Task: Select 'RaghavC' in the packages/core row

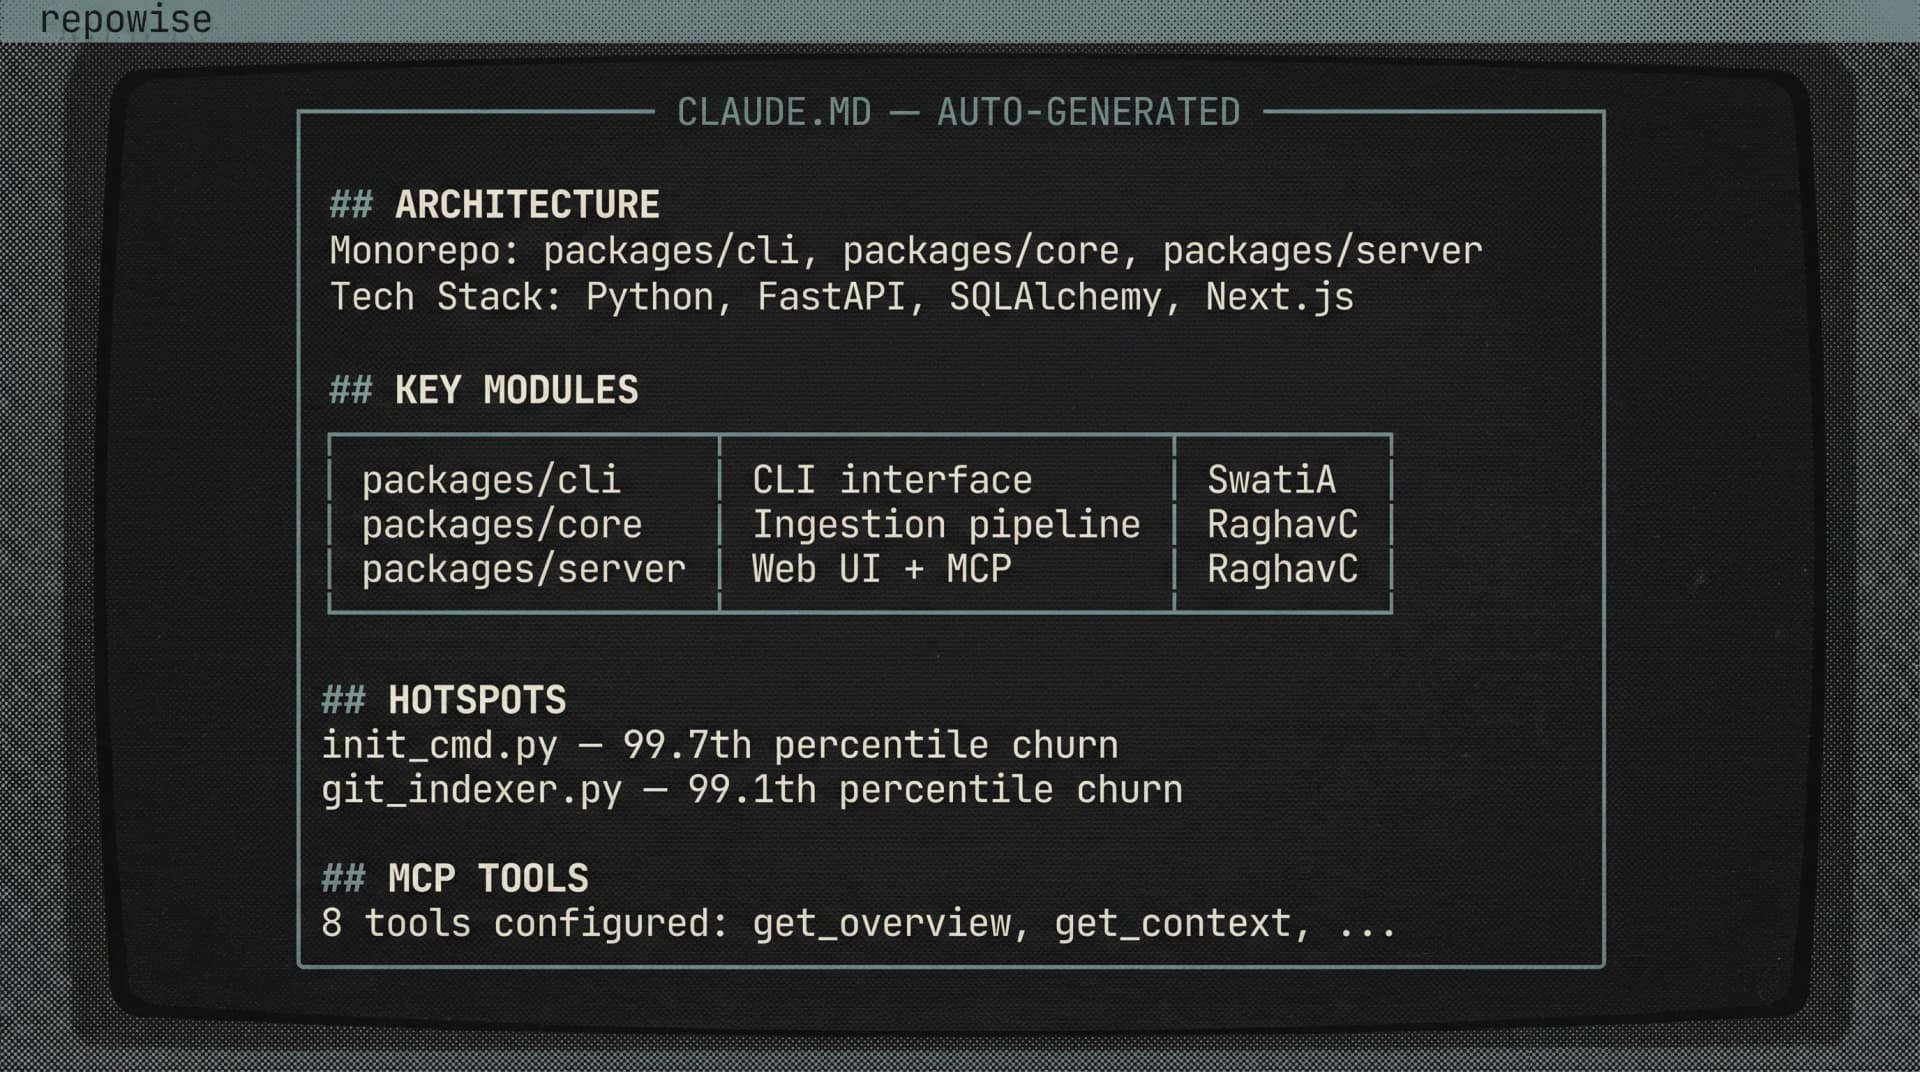Action: (1282, 525)
